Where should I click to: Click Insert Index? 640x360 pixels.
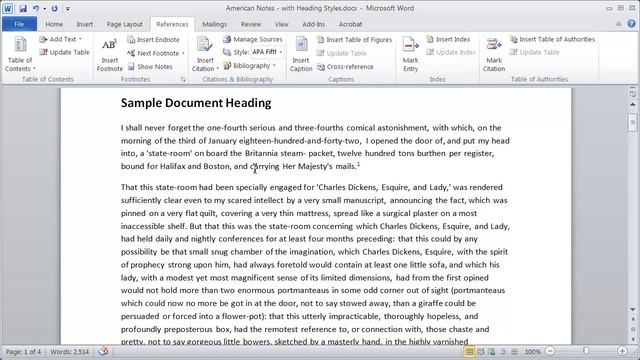[448, 39]
